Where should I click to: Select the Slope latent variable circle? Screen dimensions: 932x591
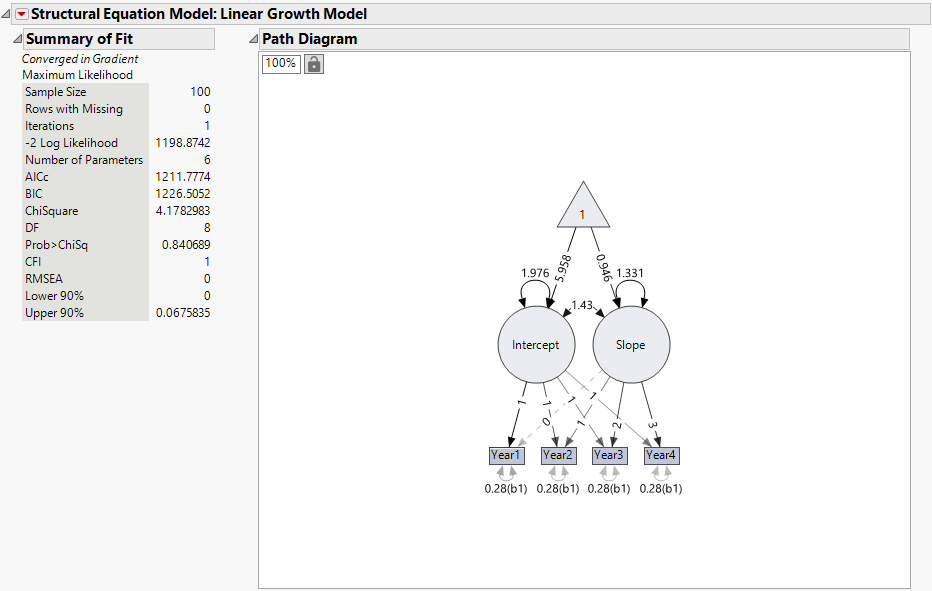[631, 344]
